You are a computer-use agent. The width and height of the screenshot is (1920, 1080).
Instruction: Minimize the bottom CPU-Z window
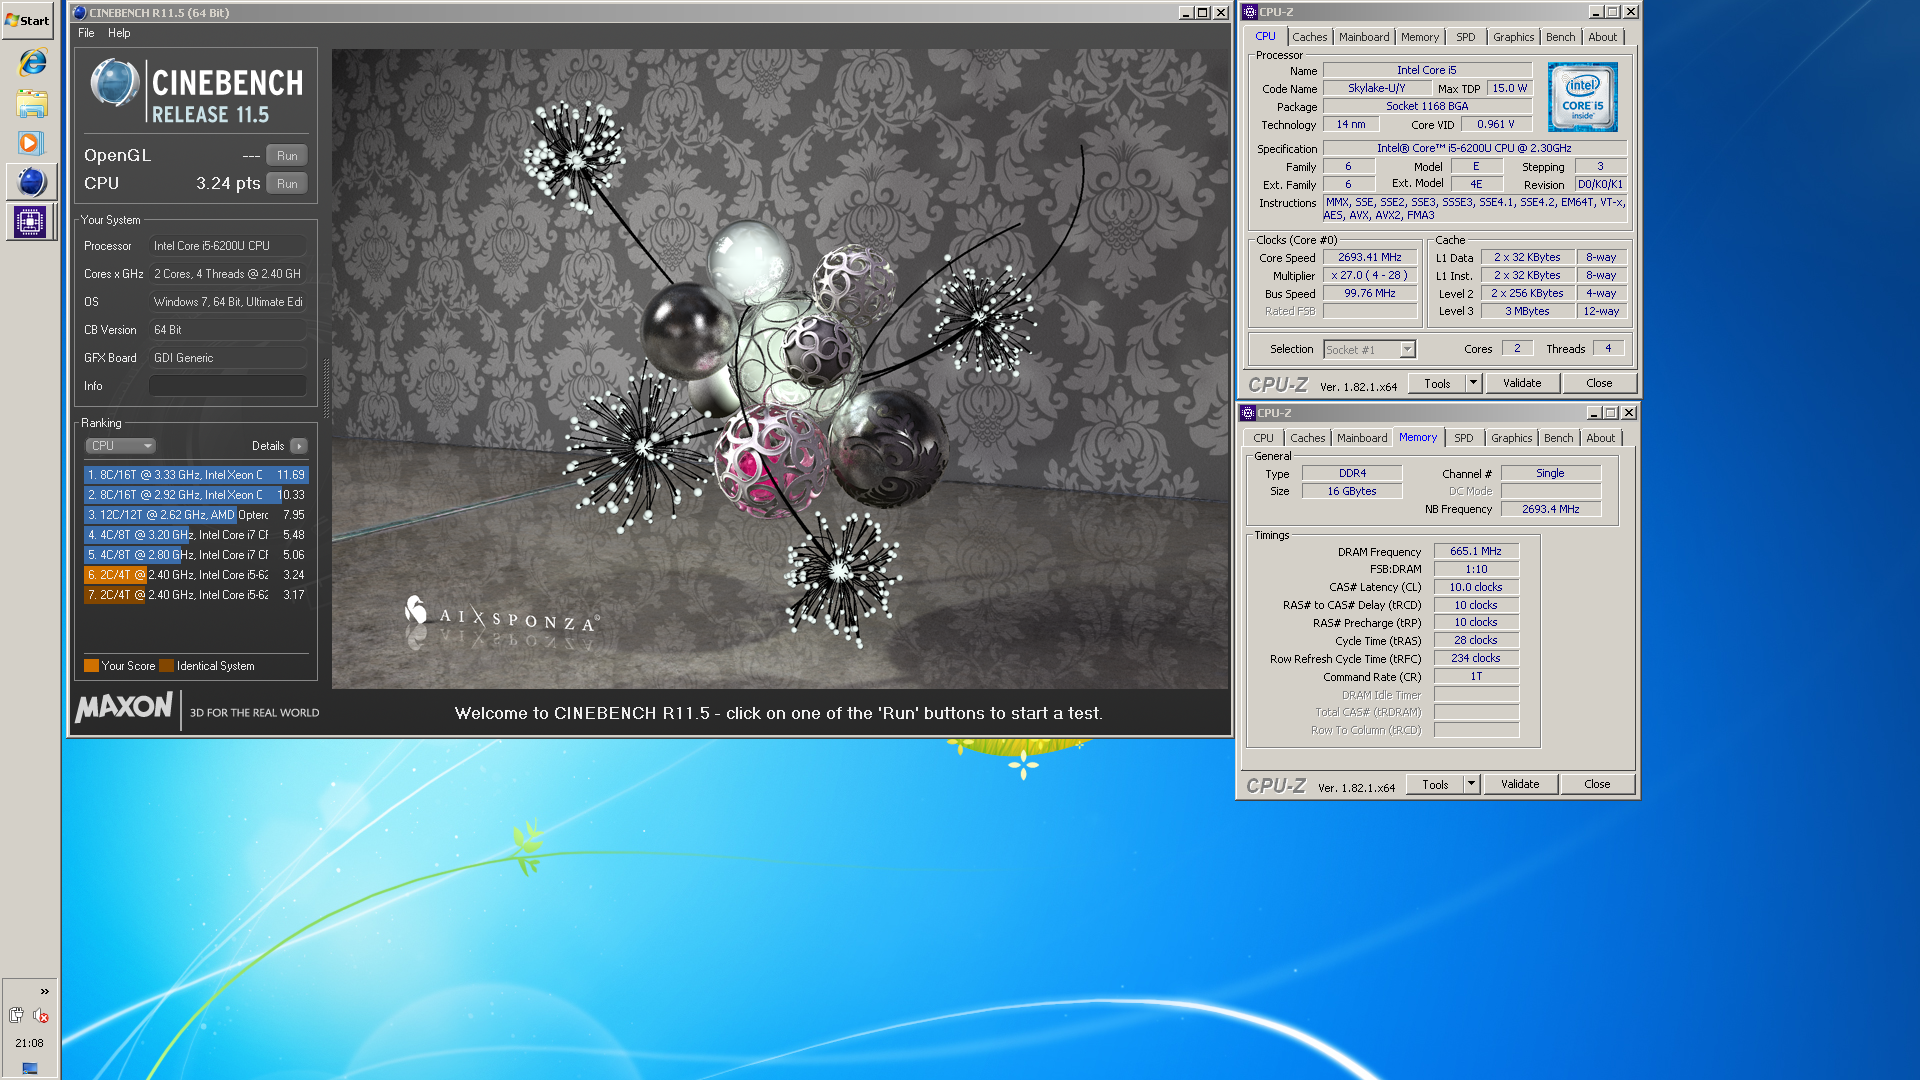1593,413
